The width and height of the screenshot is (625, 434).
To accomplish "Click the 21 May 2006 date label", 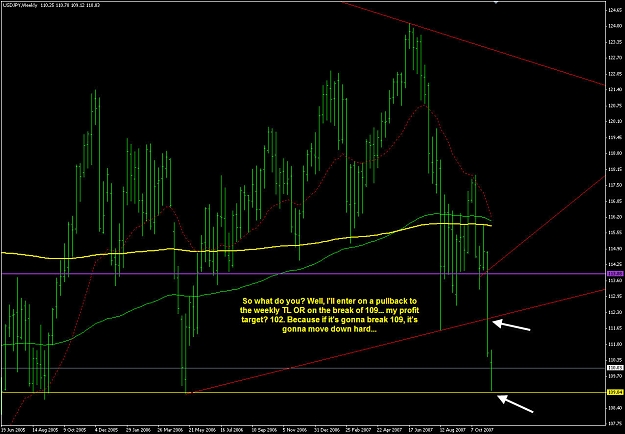I will click(200, 430).
